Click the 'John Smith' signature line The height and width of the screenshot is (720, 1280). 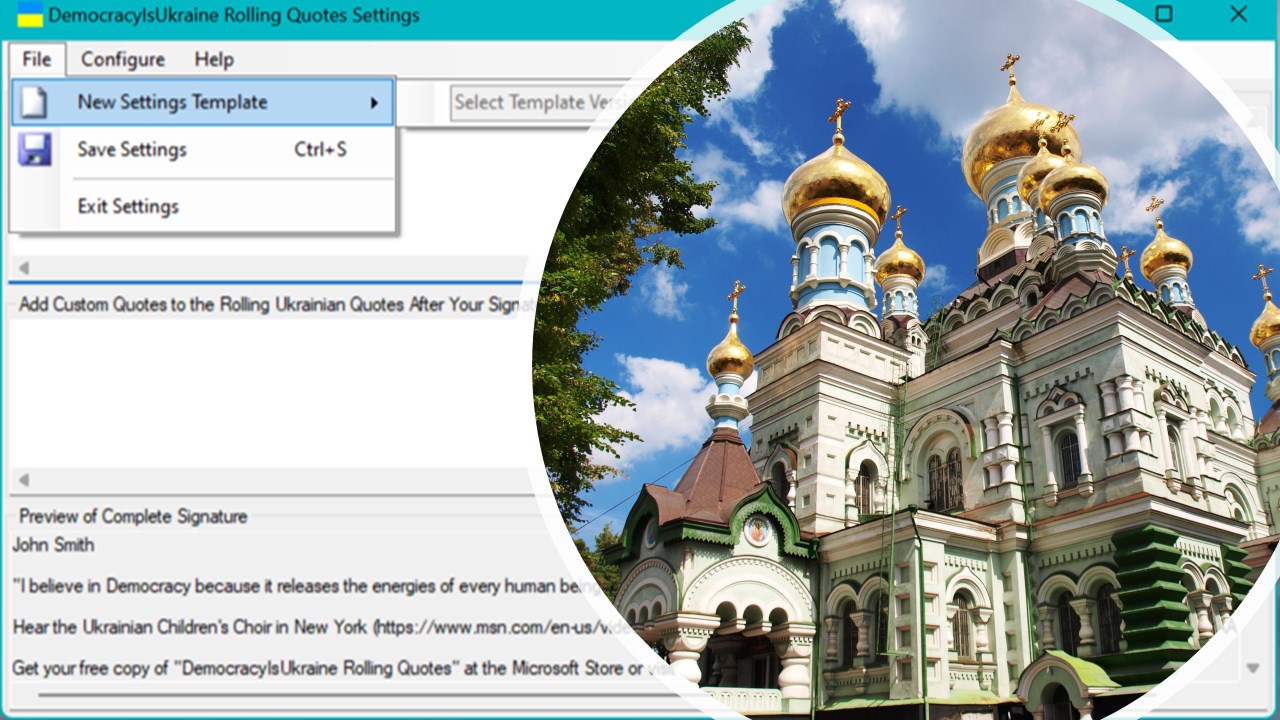click(53, 545)
